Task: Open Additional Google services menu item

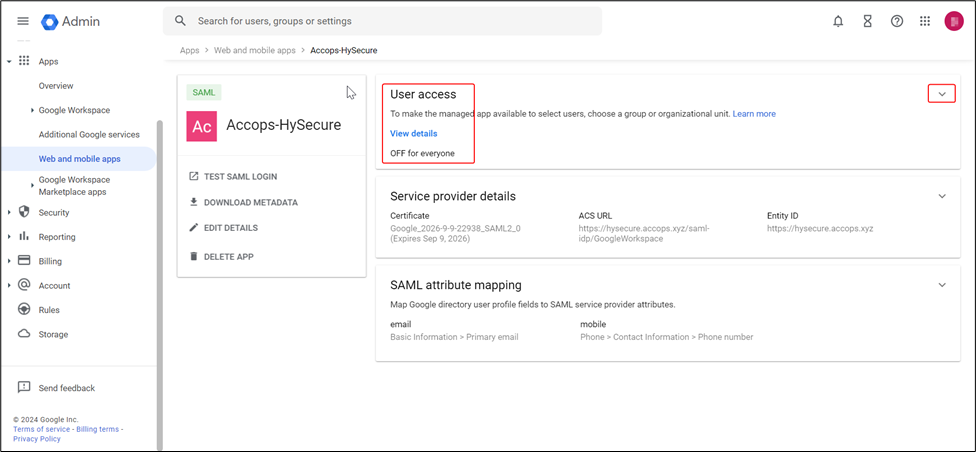Action: point(89,134)
